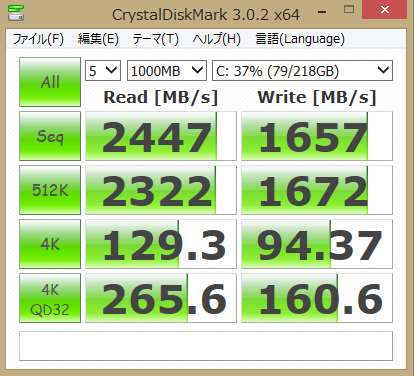The width and height of the screenshot is (414, 376).
Task: Select the 4K QD32 read result 265.6
Action: 161,298
